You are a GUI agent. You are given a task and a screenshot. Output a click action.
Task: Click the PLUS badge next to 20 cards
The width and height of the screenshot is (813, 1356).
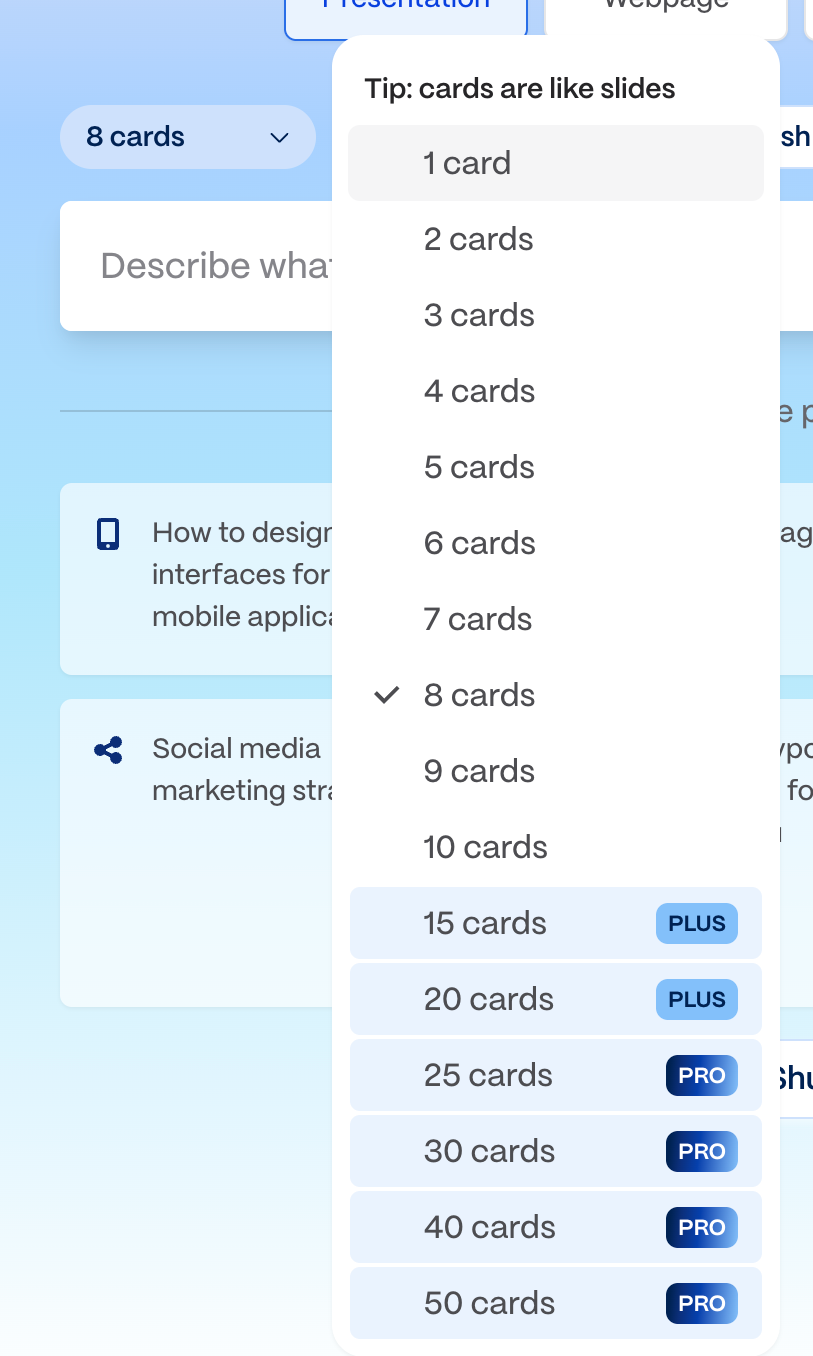[696, 1000]
